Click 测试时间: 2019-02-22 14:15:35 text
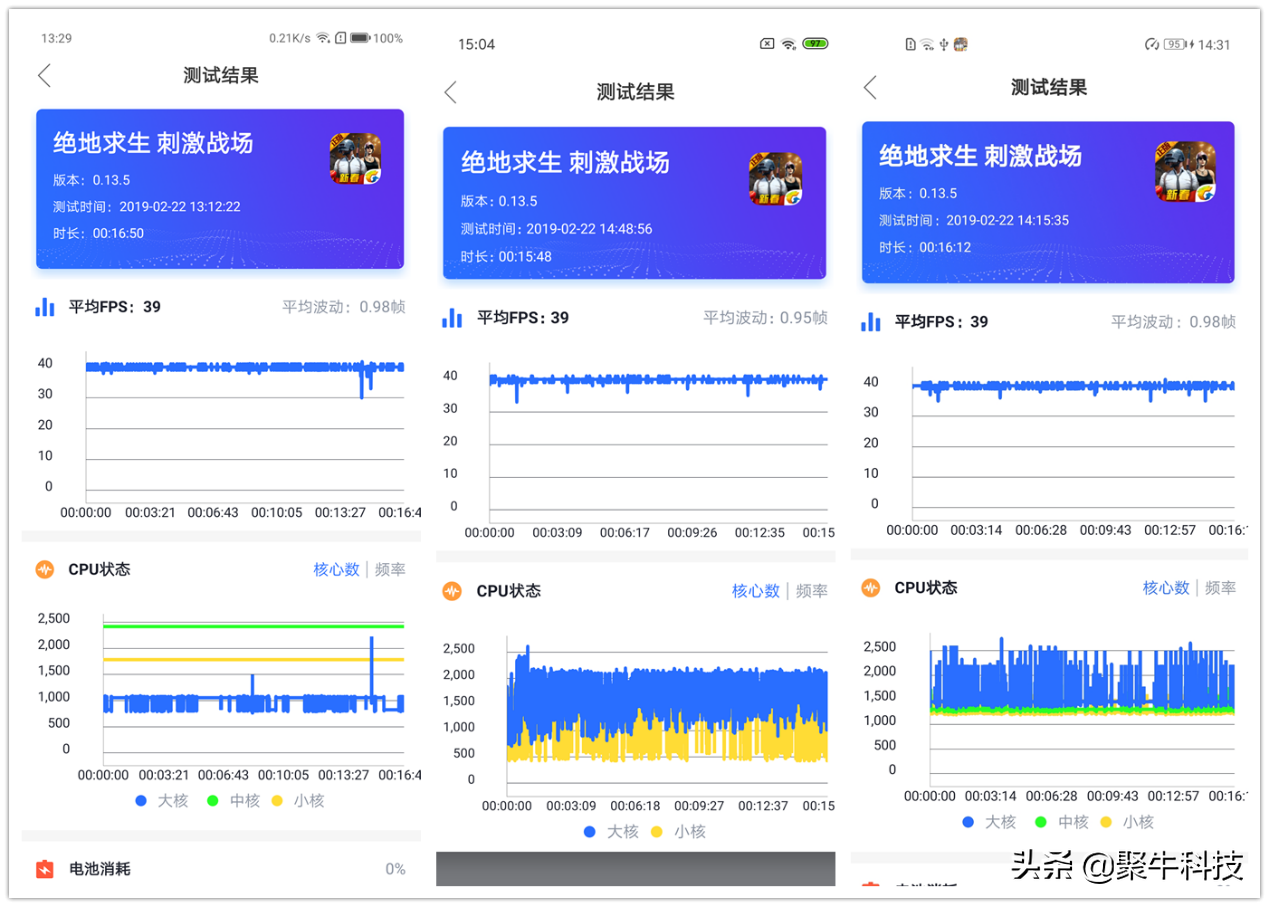 click(974, 220)
